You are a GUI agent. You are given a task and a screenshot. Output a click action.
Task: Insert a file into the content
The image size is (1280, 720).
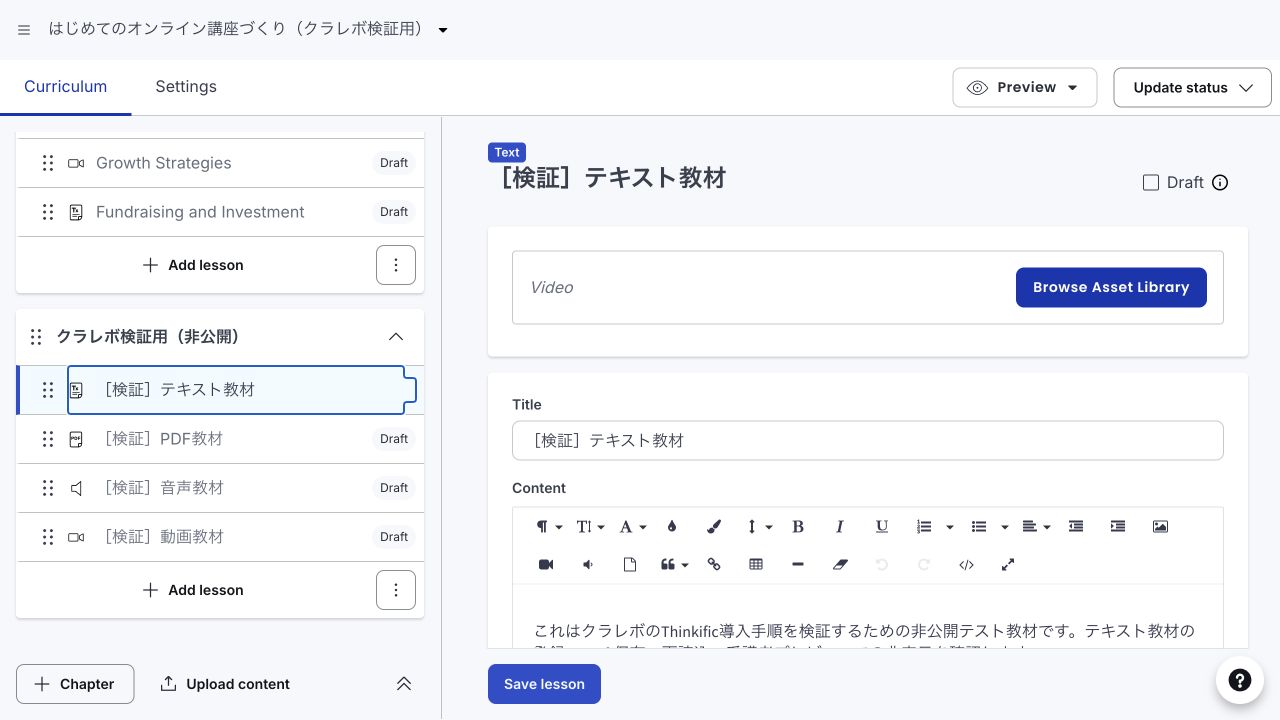pos(630,565)
